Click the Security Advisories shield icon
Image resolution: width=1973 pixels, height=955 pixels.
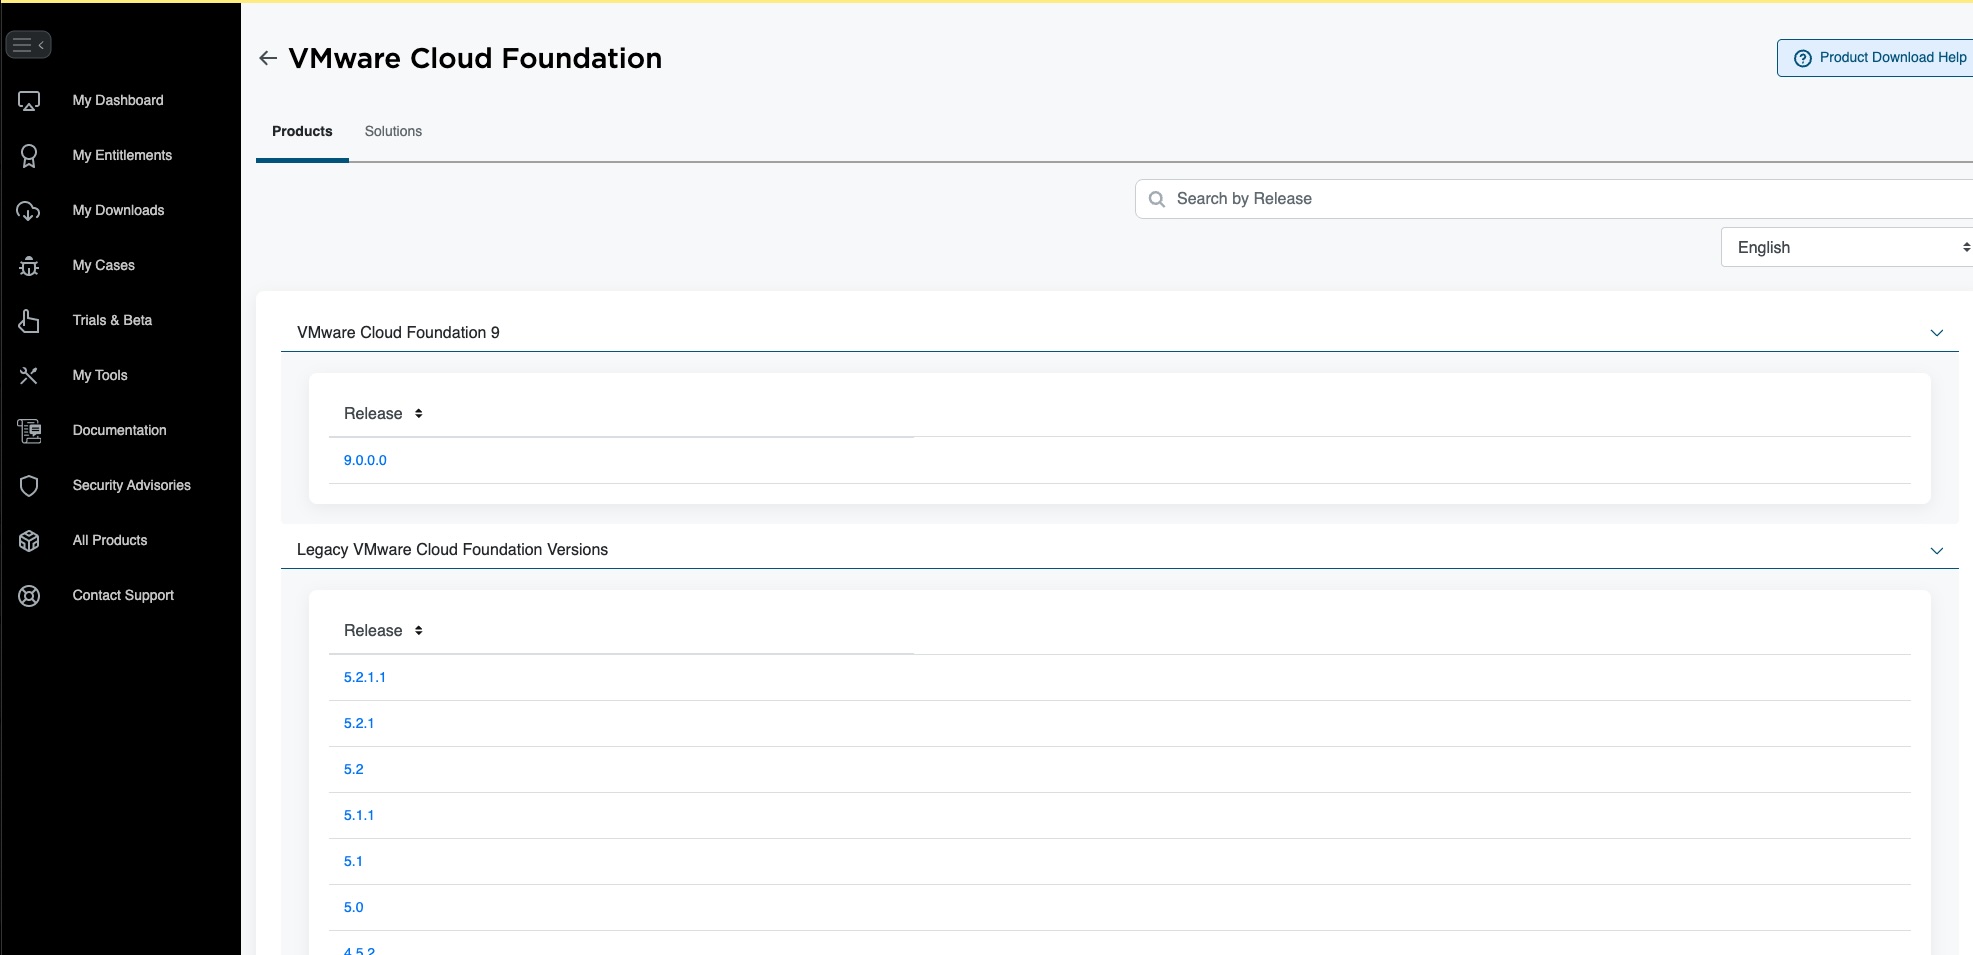click(x=29, y=486)
